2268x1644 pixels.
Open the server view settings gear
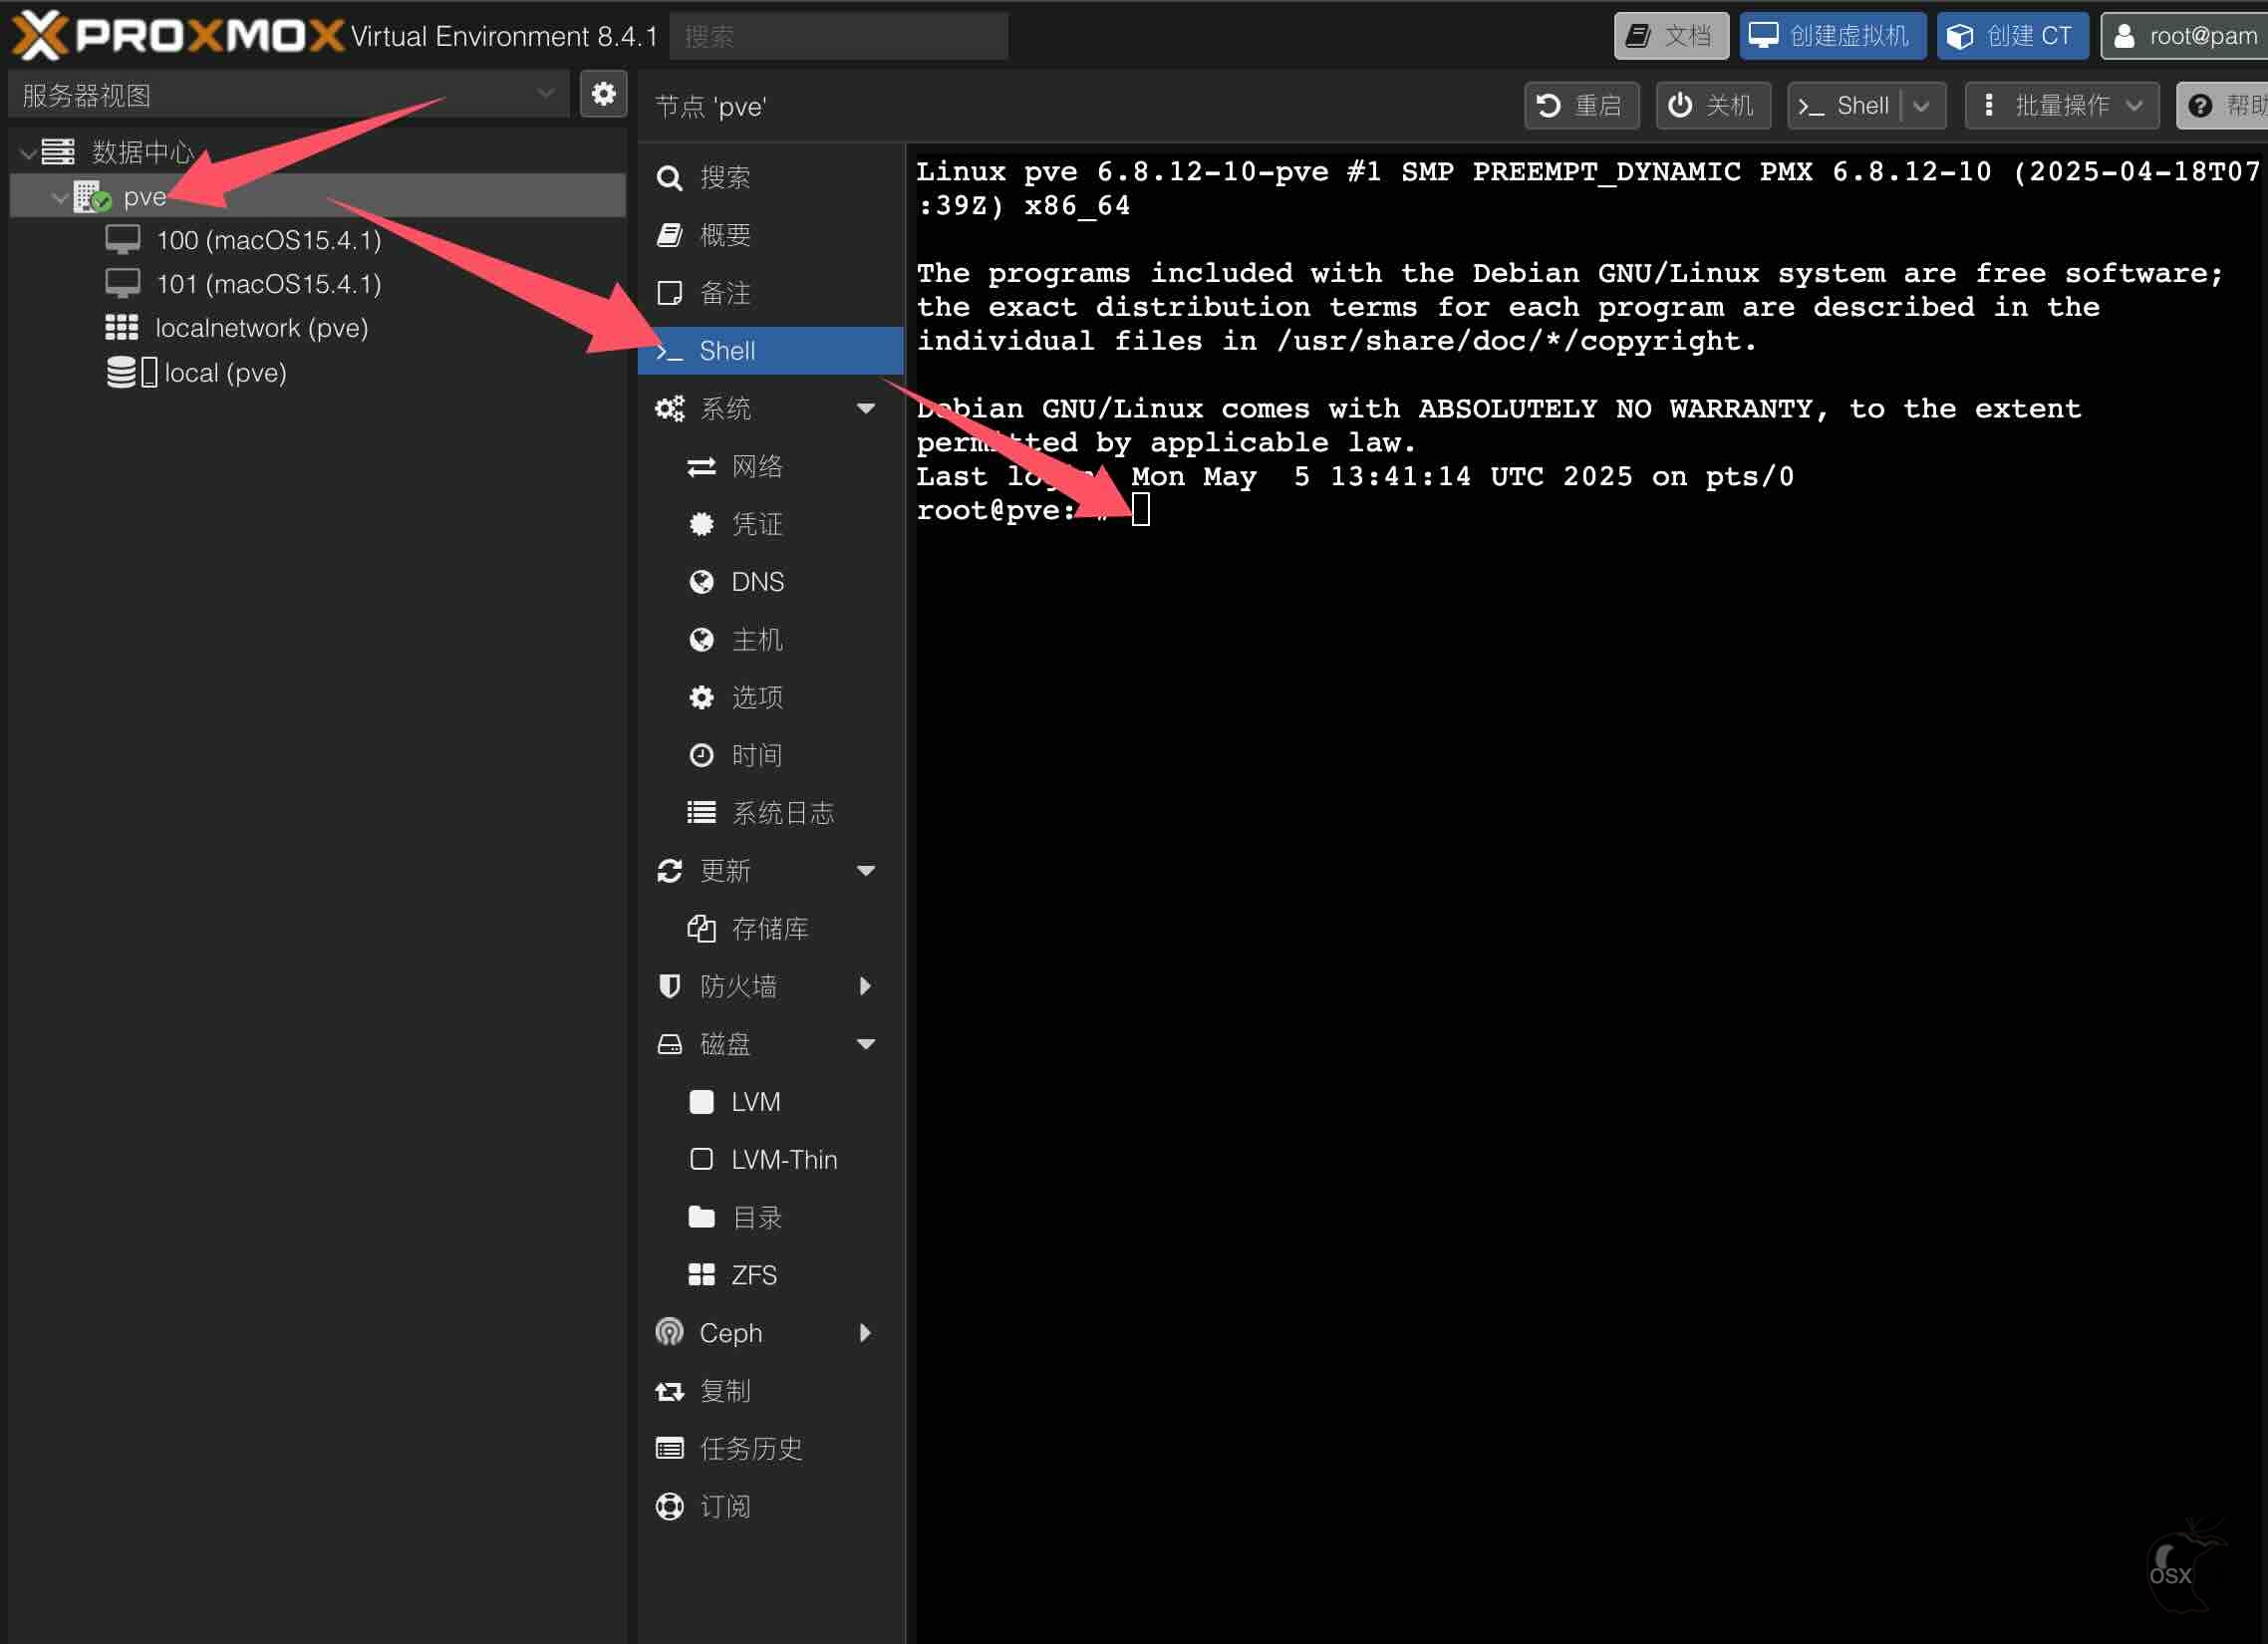pyautogui.click(x=603, y=95)
